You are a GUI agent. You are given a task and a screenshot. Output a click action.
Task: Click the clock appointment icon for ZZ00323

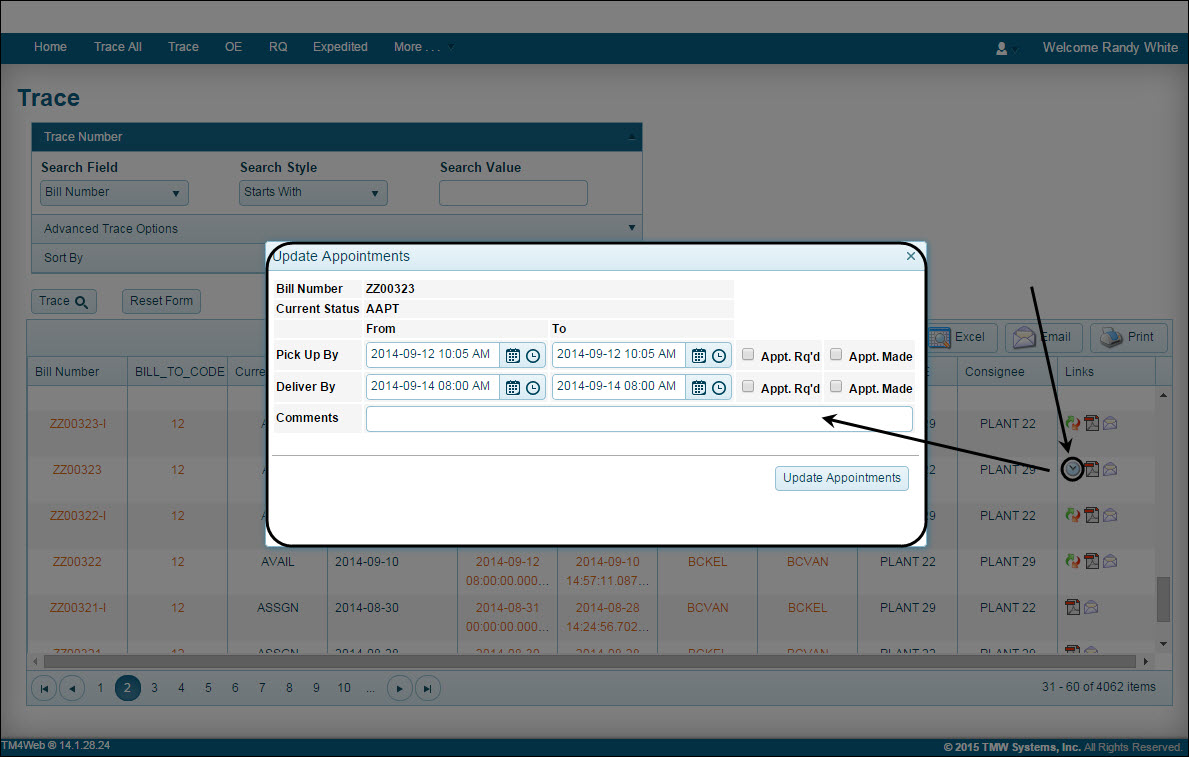point(1072,470)
